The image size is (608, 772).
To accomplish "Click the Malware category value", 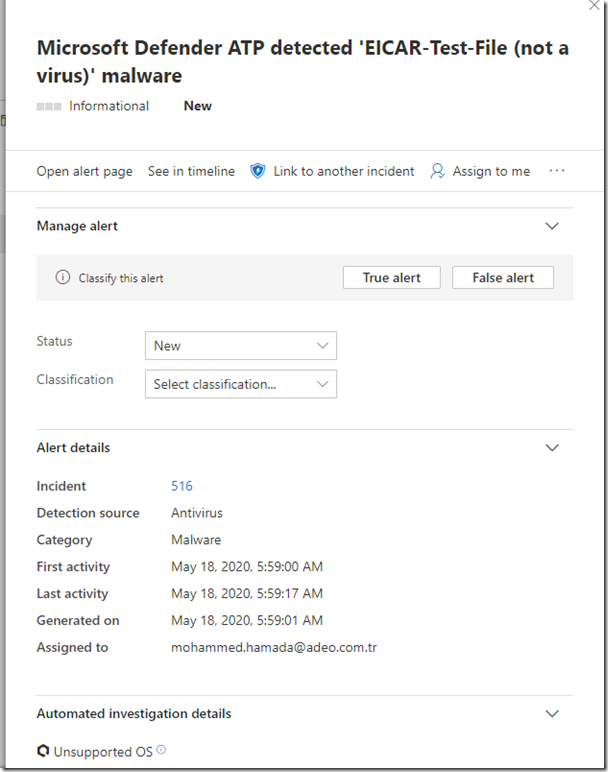I will coord(196,540).
